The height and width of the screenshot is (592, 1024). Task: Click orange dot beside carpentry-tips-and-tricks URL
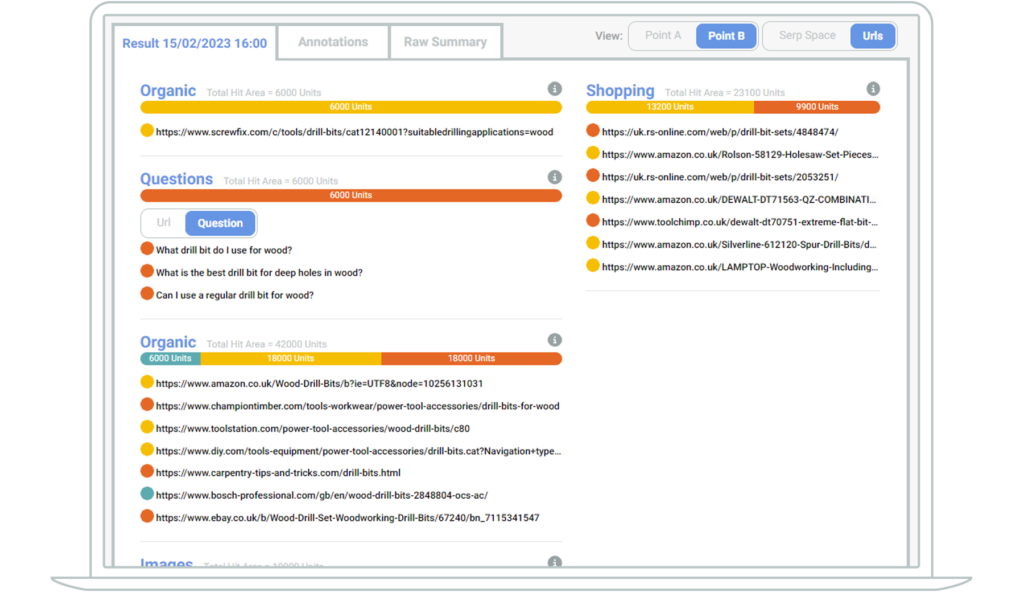[x=147, y=471]
